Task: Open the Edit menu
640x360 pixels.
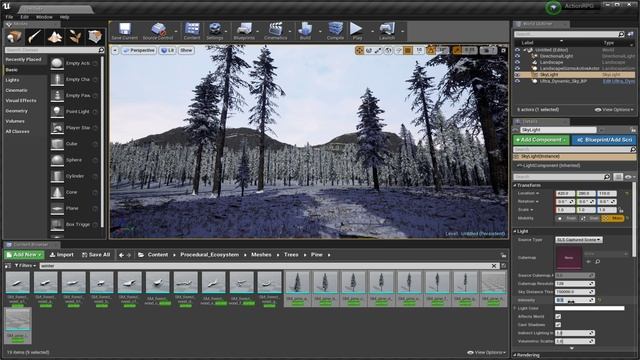Action: (24, 17)
